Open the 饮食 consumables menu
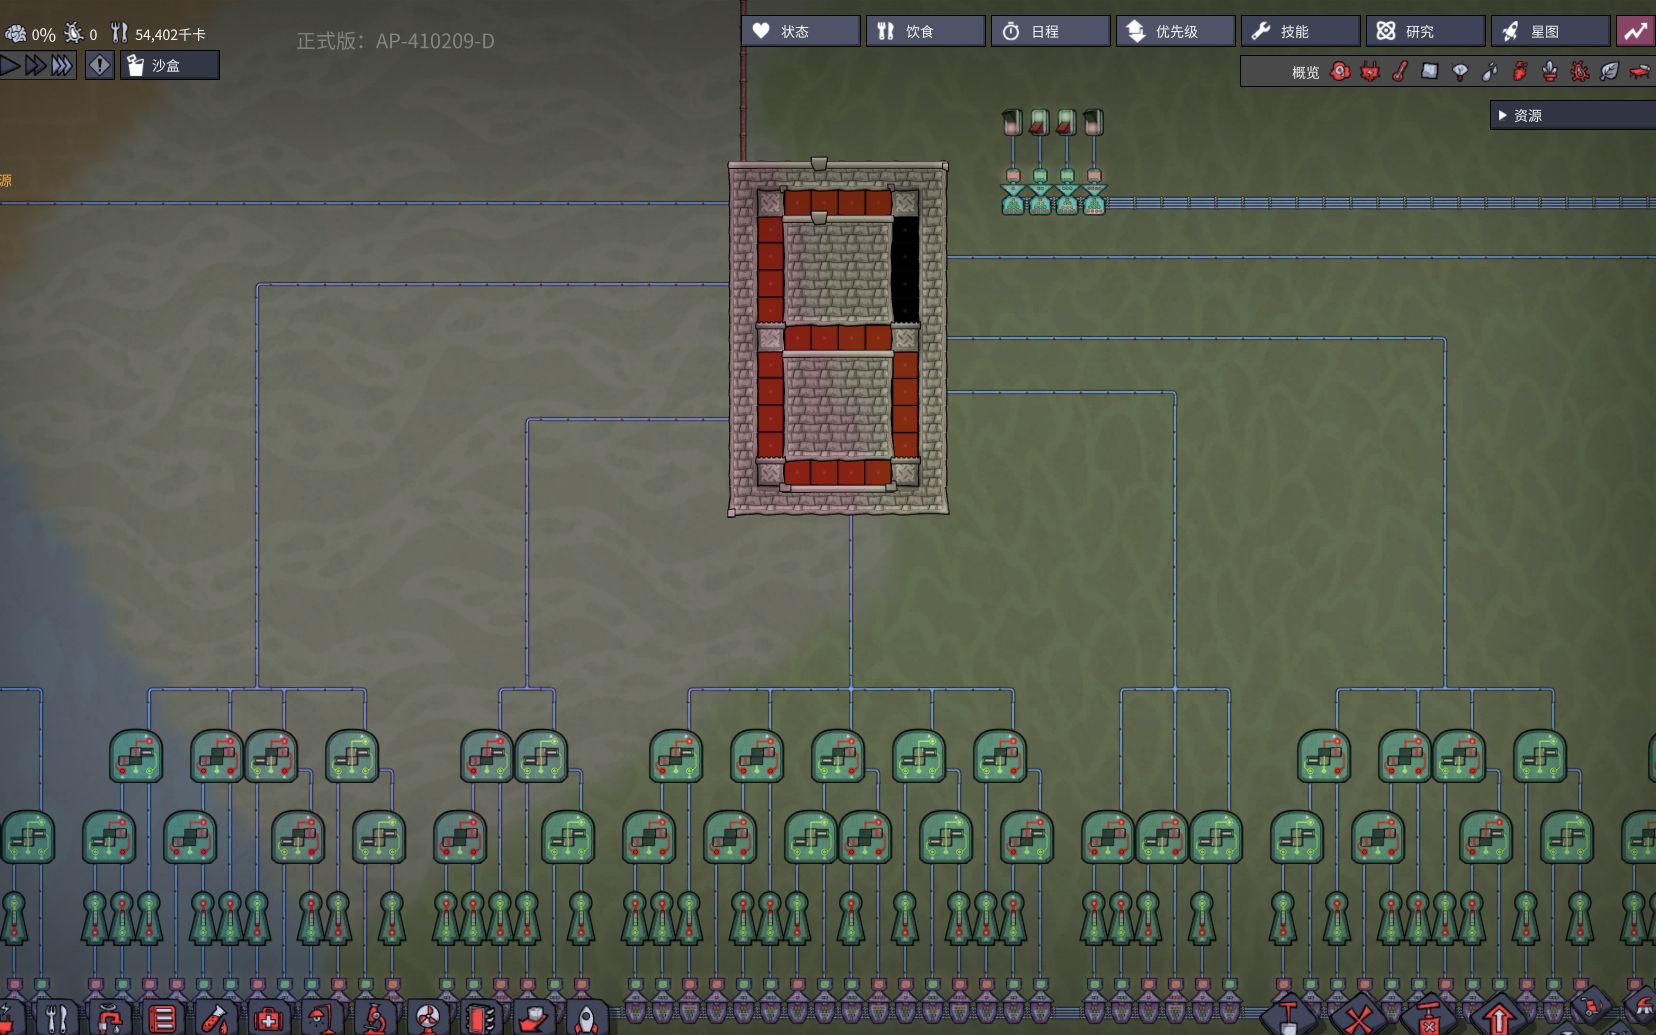Screen dimensions: 1656x1035 (x=925, y=31)
